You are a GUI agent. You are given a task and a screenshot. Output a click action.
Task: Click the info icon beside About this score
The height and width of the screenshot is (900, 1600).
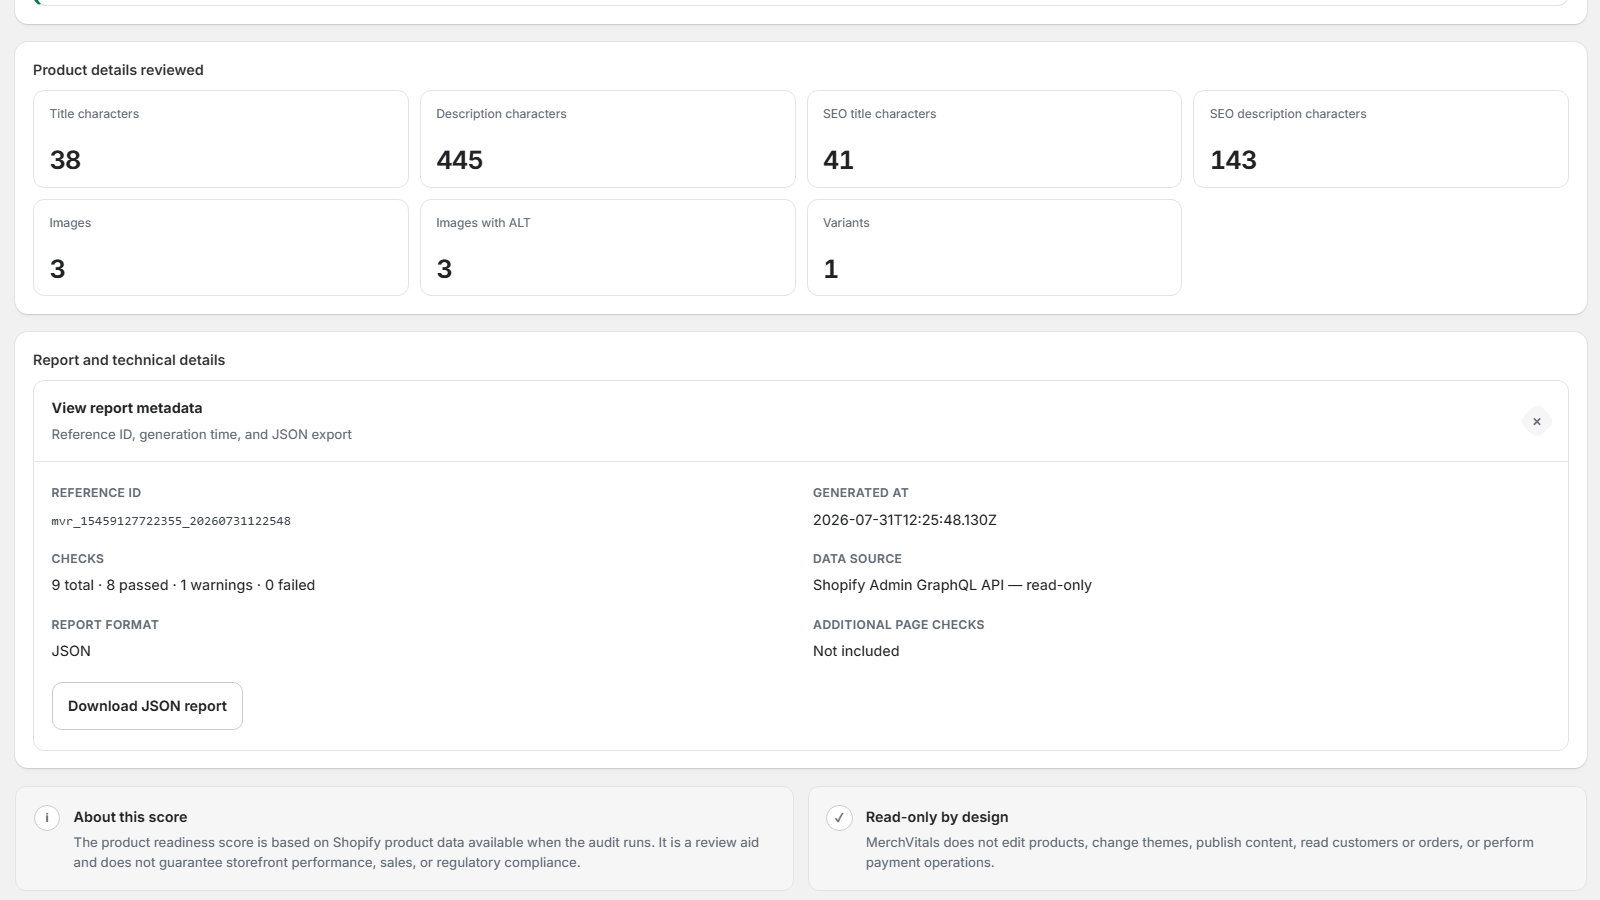[x=47, y=817]
